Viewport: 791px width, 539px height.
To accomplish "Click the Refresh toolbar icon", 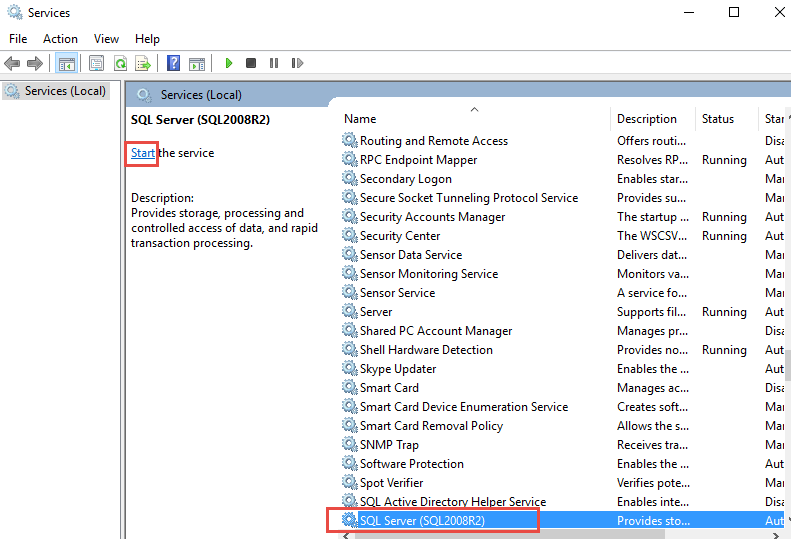I will click(120, 64).
